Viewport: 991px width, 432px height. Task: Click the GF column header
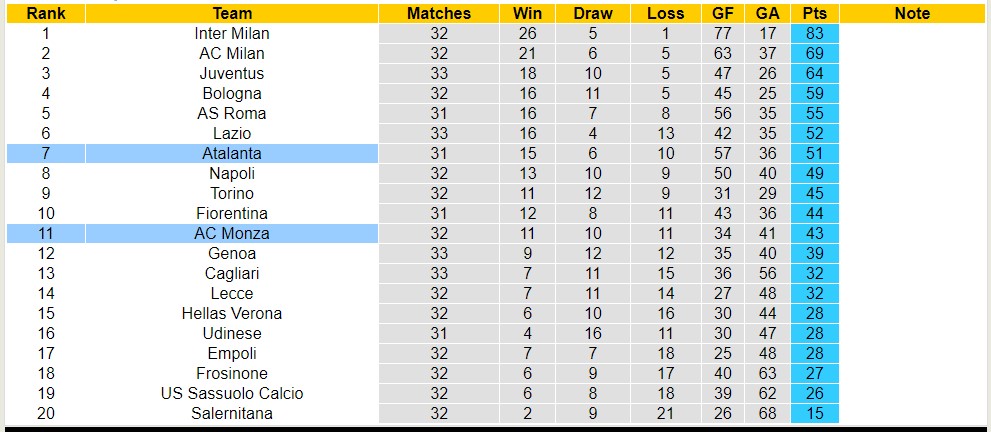point(722,14)
